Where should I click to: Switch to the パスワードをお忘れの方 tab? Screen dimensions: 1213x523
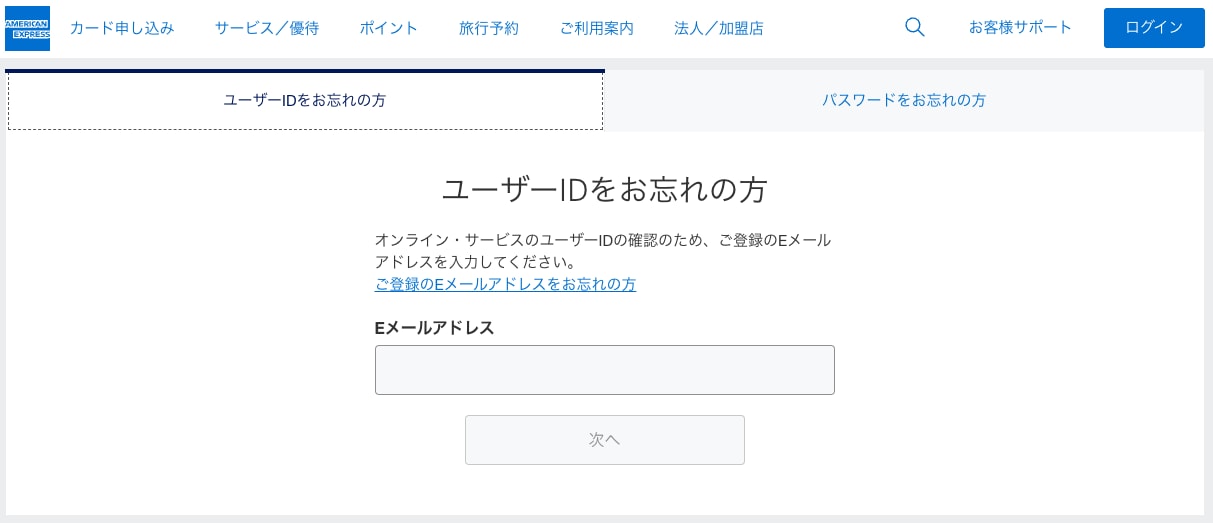click(904, 100)
